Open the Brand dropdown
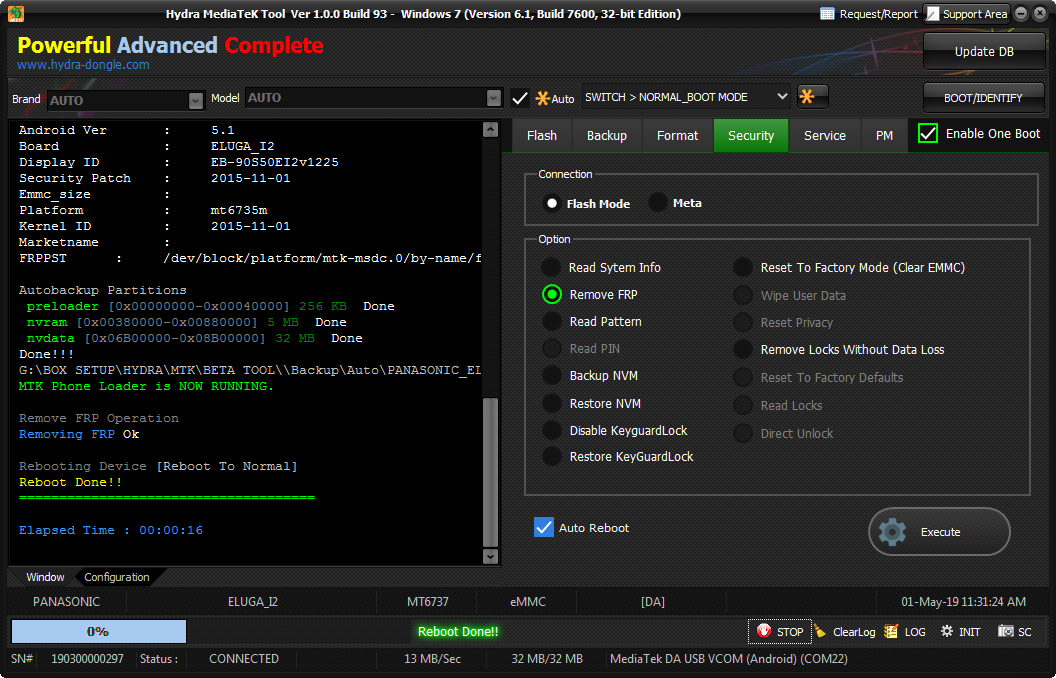This screenshot has height=678, width=1056. [x=195, y=100]
